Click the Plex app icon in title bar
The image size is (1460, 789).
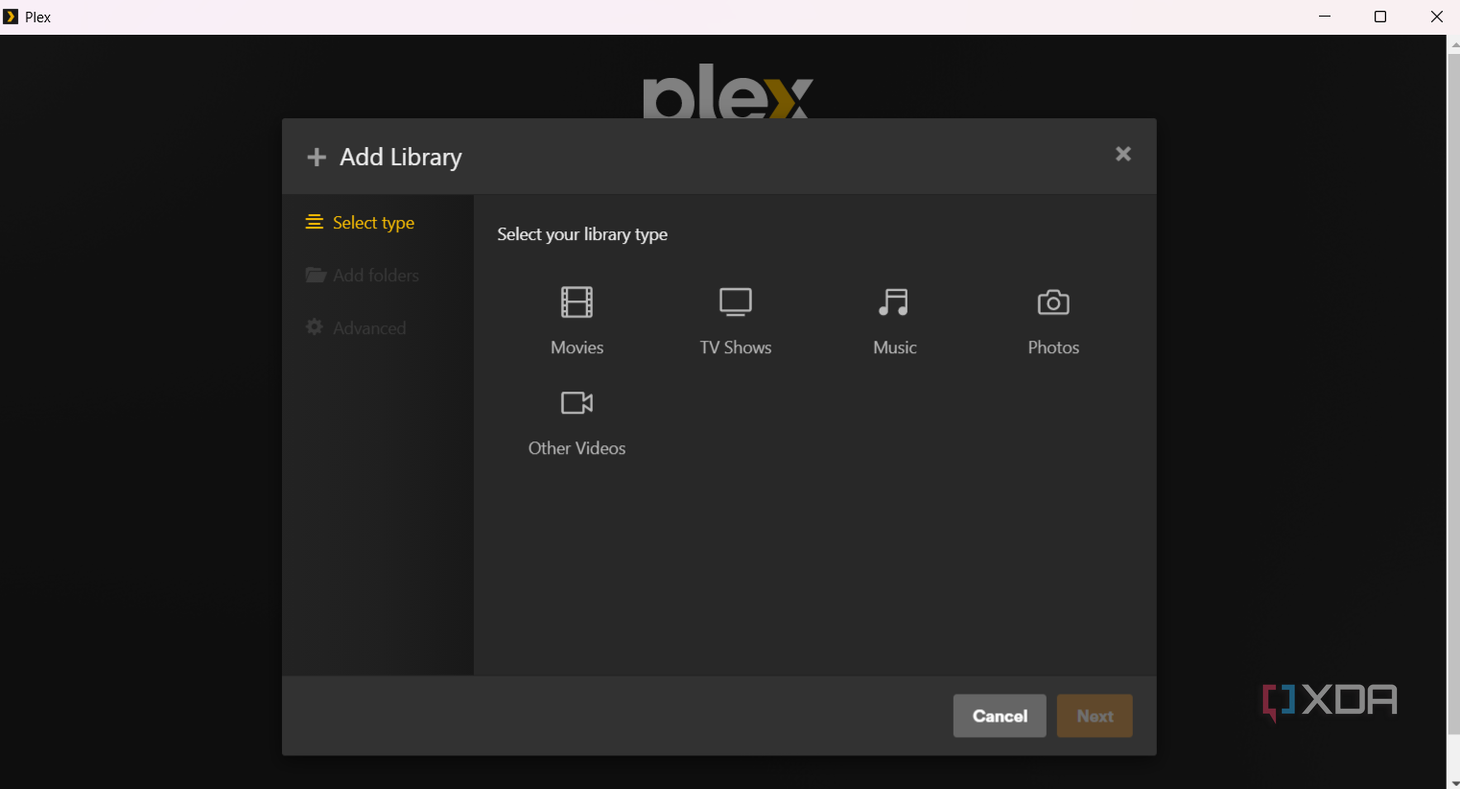coord(11,17)
